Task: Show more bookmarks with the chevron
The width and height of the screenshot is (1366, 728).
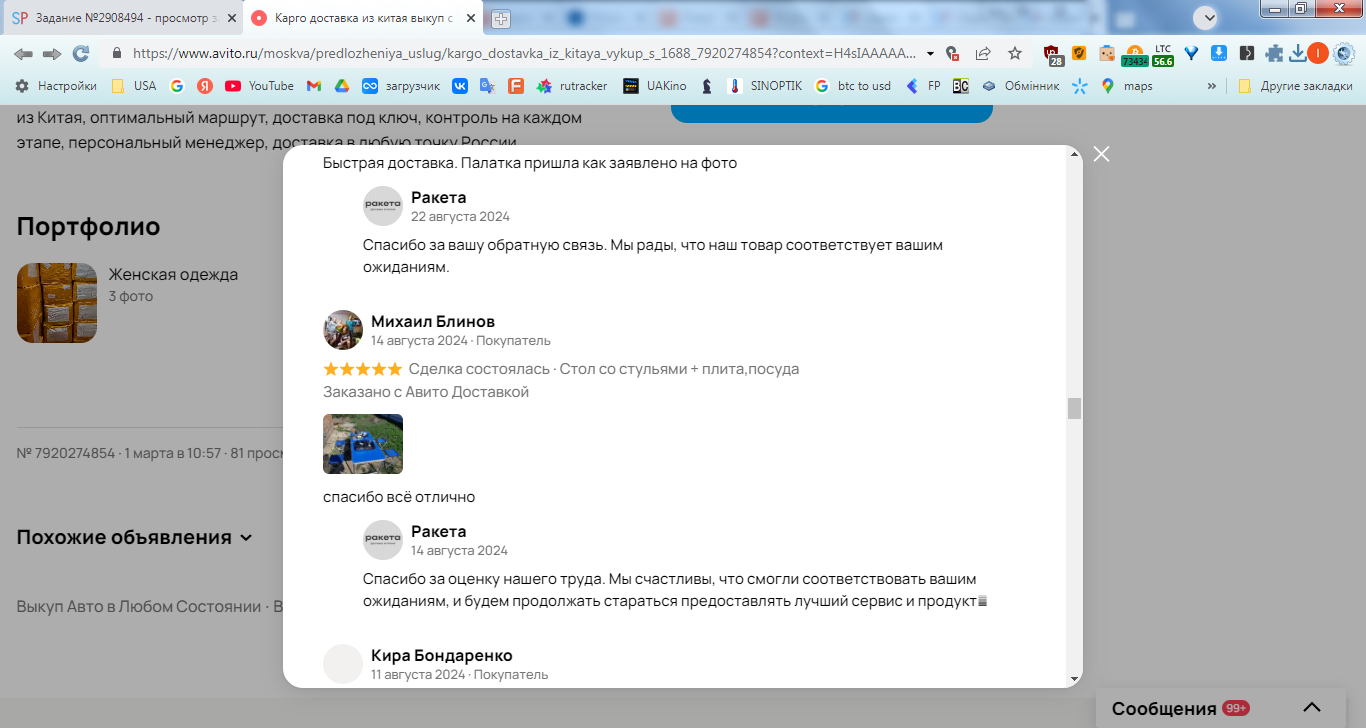Action: [1212, 86]
